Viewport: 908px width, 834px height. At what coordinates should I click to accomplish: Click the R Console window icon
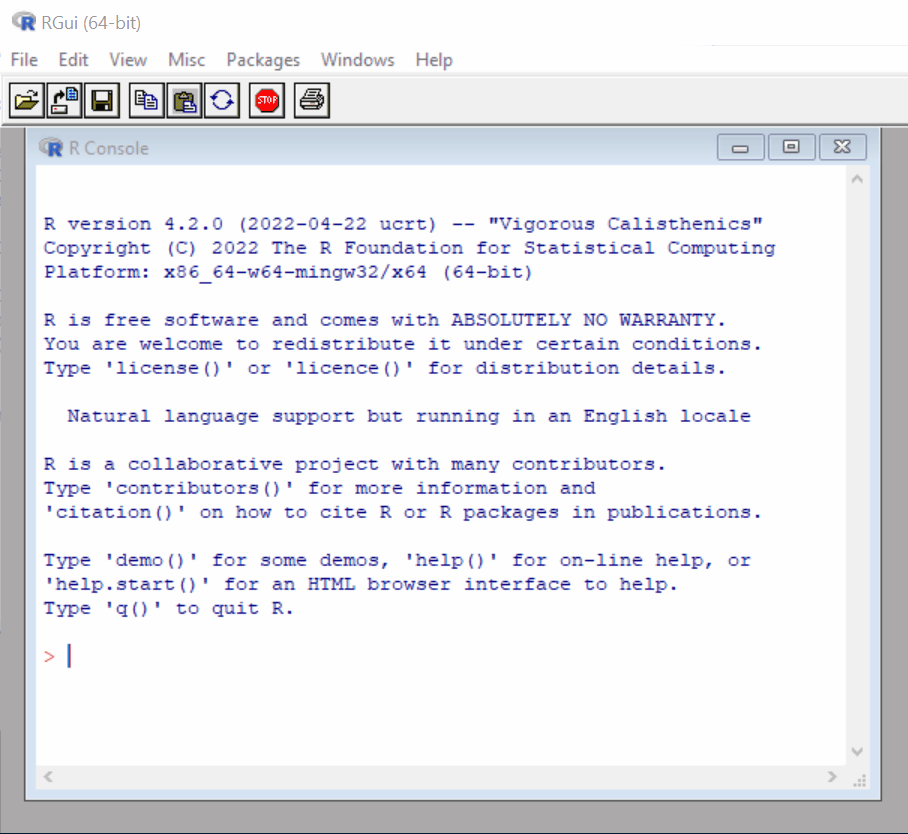[x=51, y=148]
